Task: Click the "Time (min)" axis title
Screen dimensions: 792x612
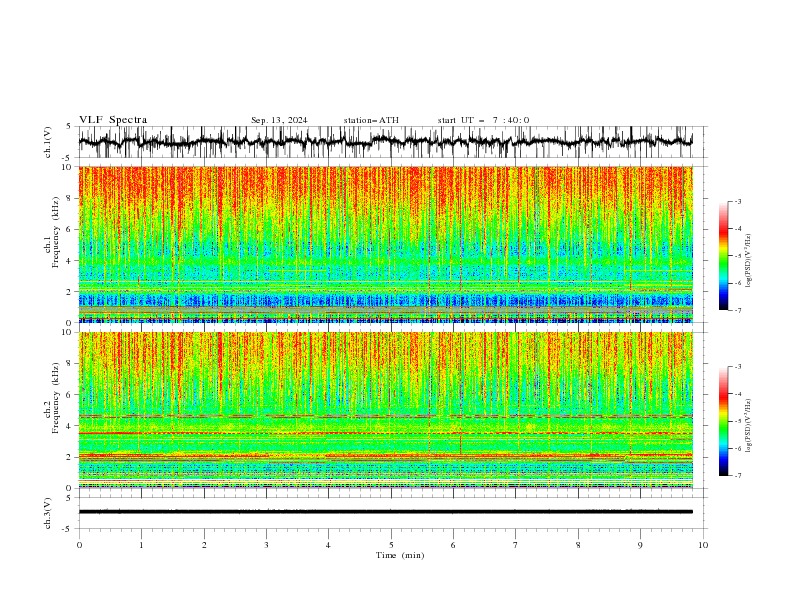Action: pyautogui.click(x=400, y=555)
